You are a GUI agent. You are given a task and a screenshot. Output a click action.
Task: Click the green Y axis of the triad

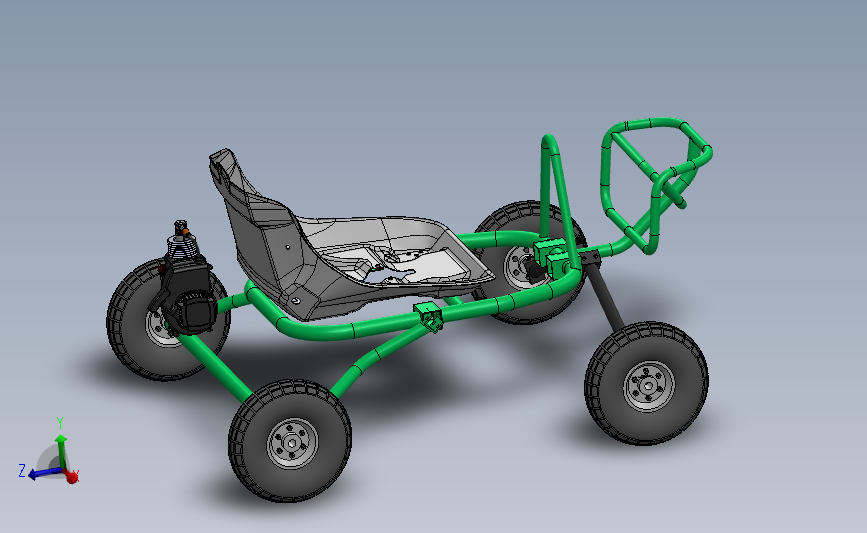point(61,451)
